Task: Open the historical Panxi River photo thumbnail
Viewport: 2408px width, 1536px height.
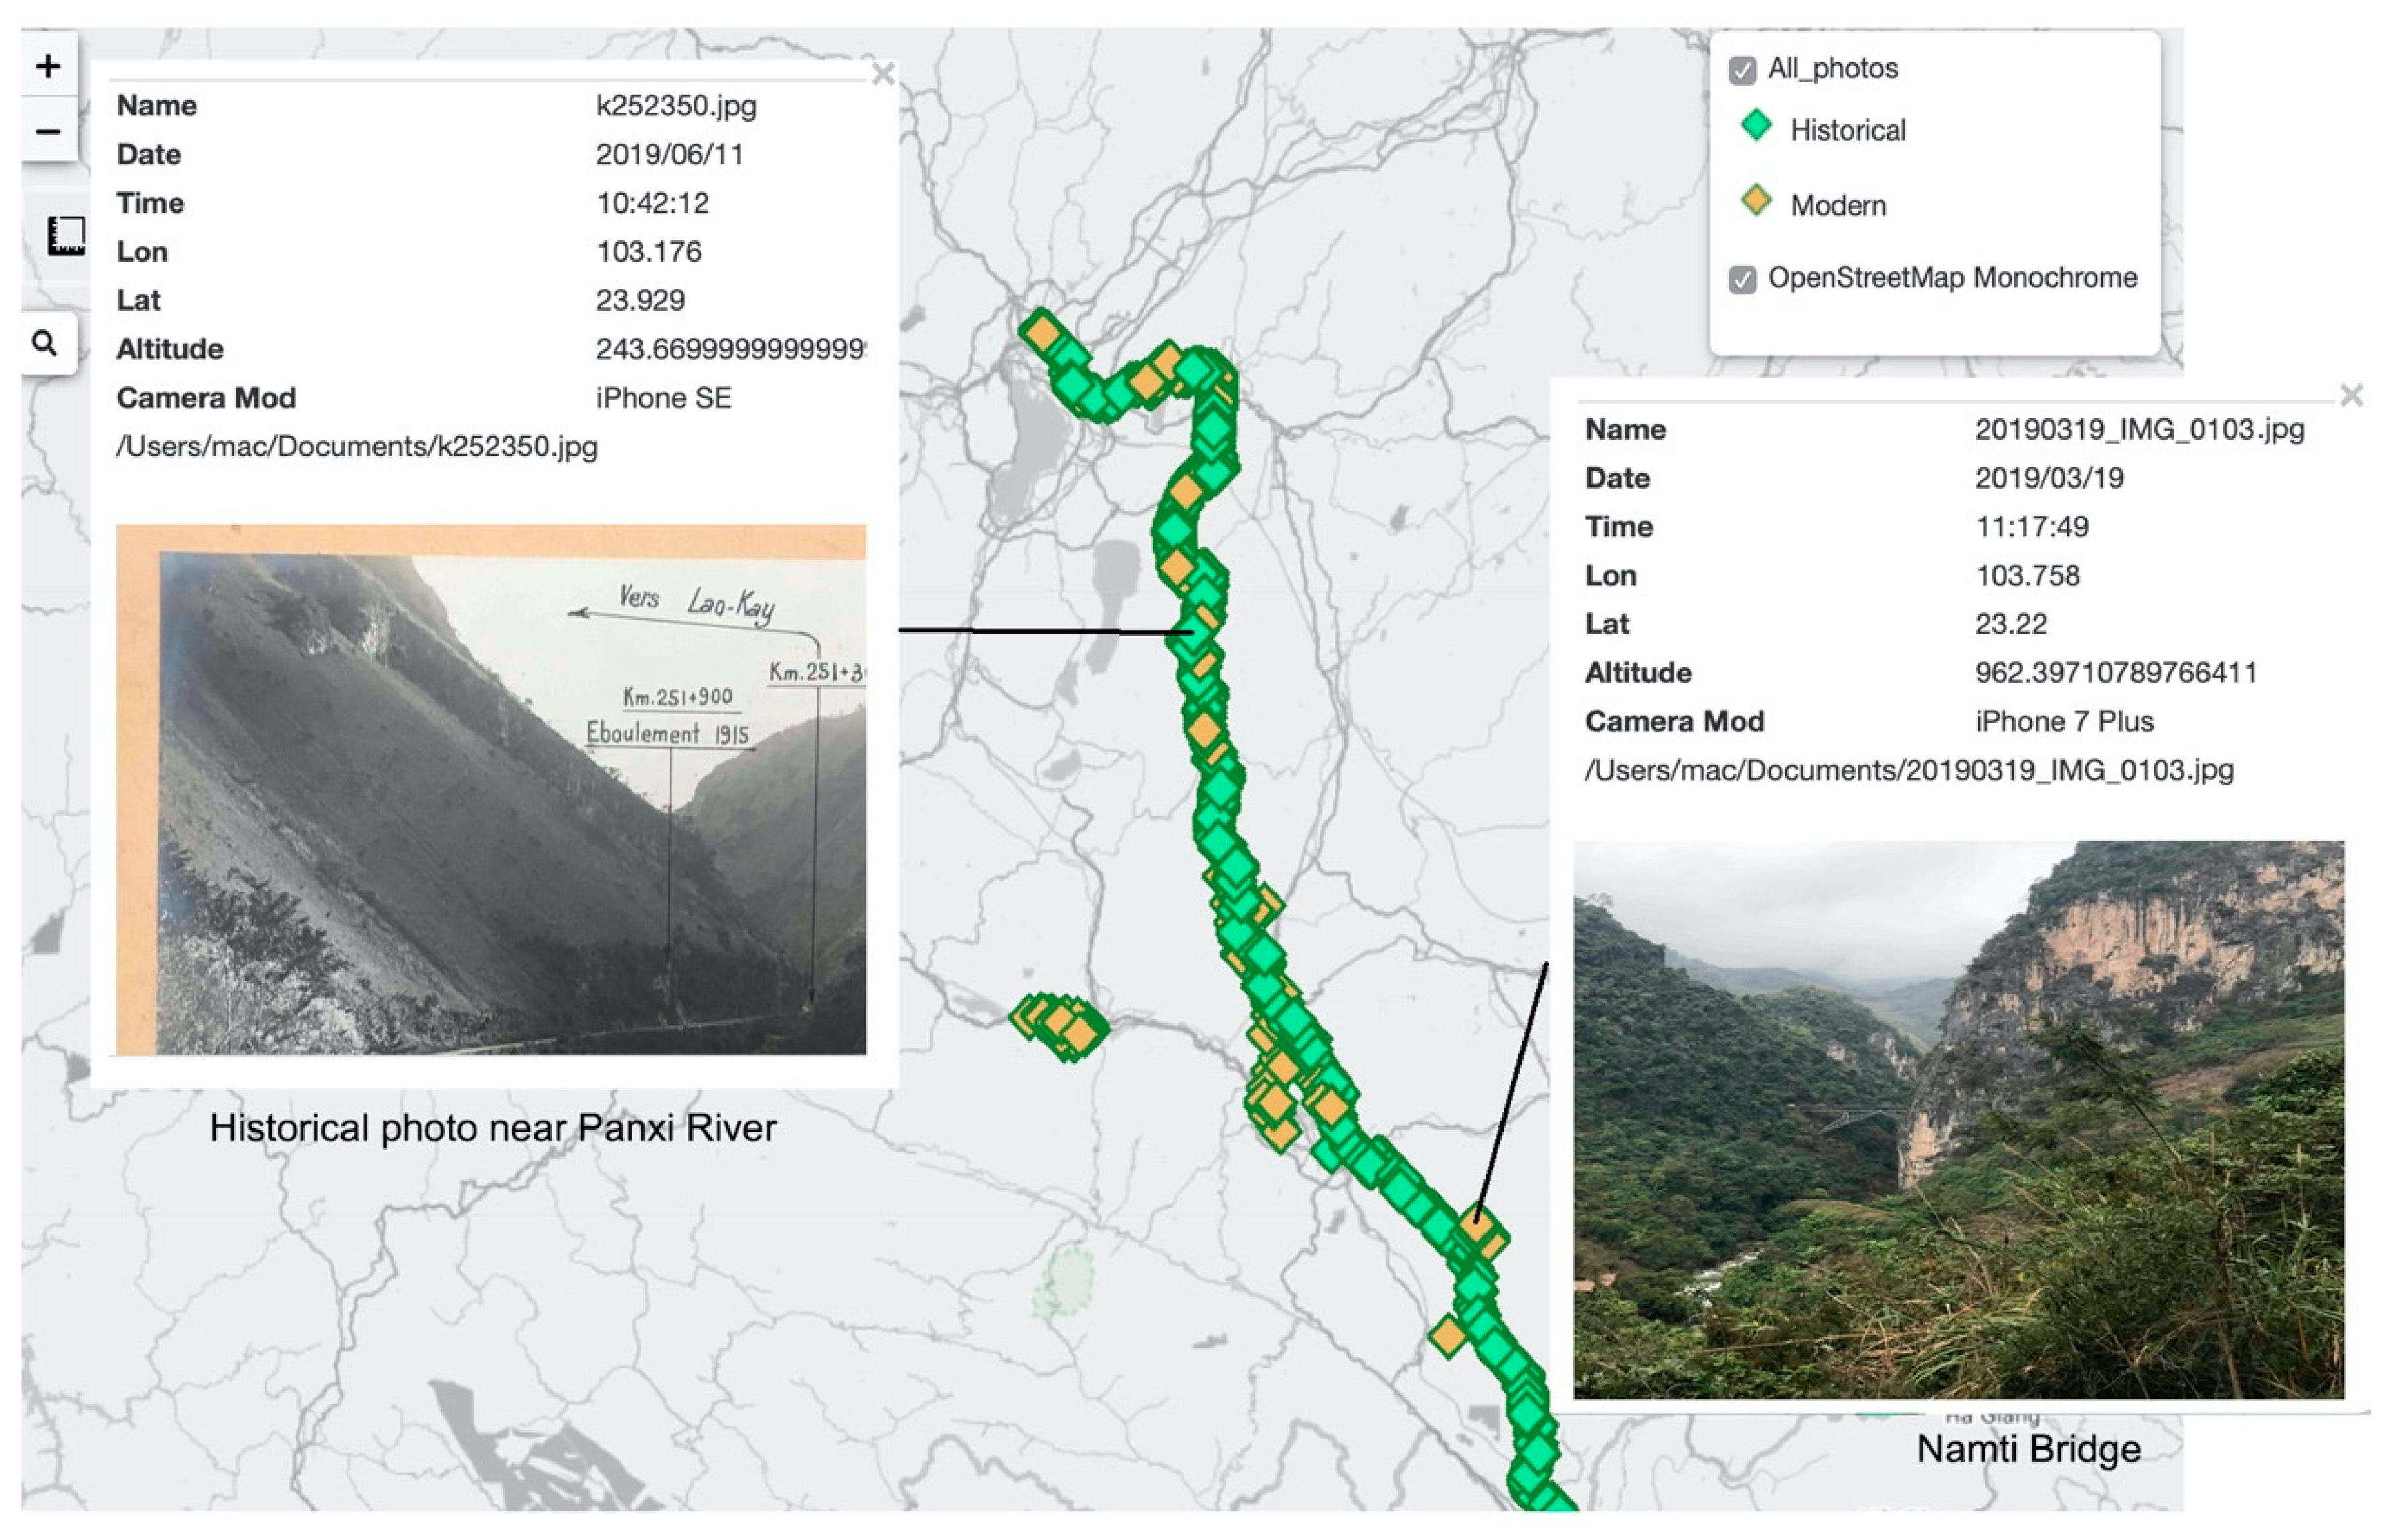Action: point(491,789)
